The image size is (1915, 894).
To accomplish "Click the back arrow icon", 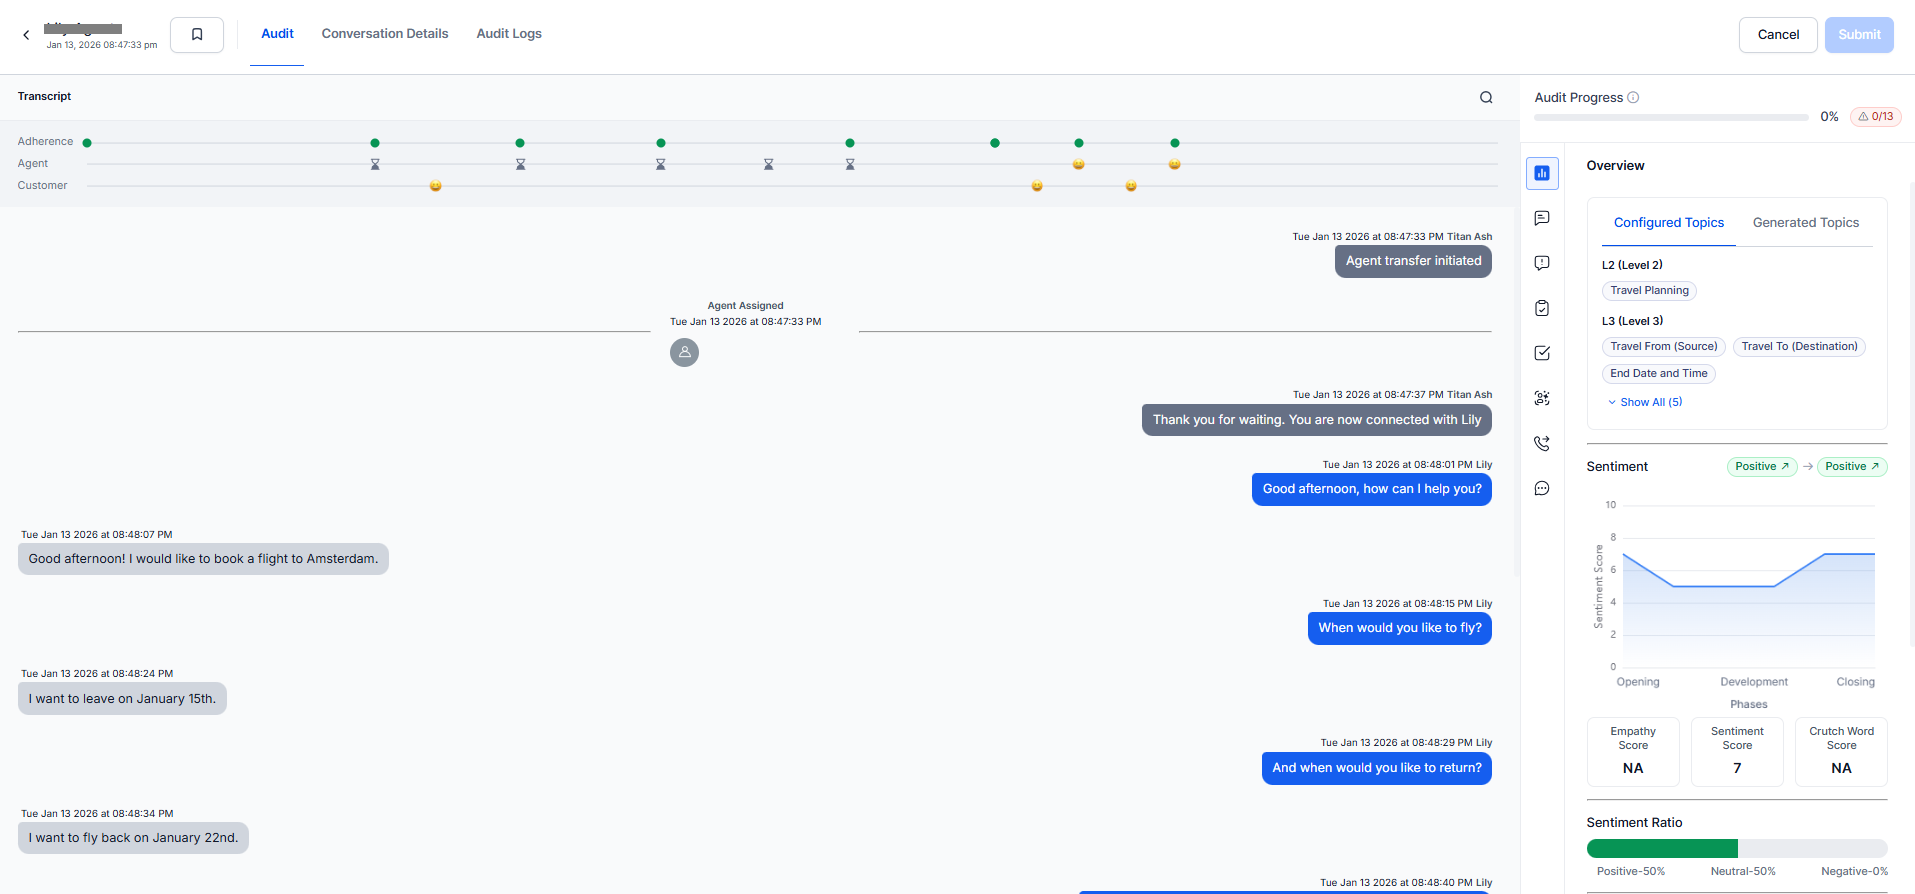I will [x=26, y=35].
